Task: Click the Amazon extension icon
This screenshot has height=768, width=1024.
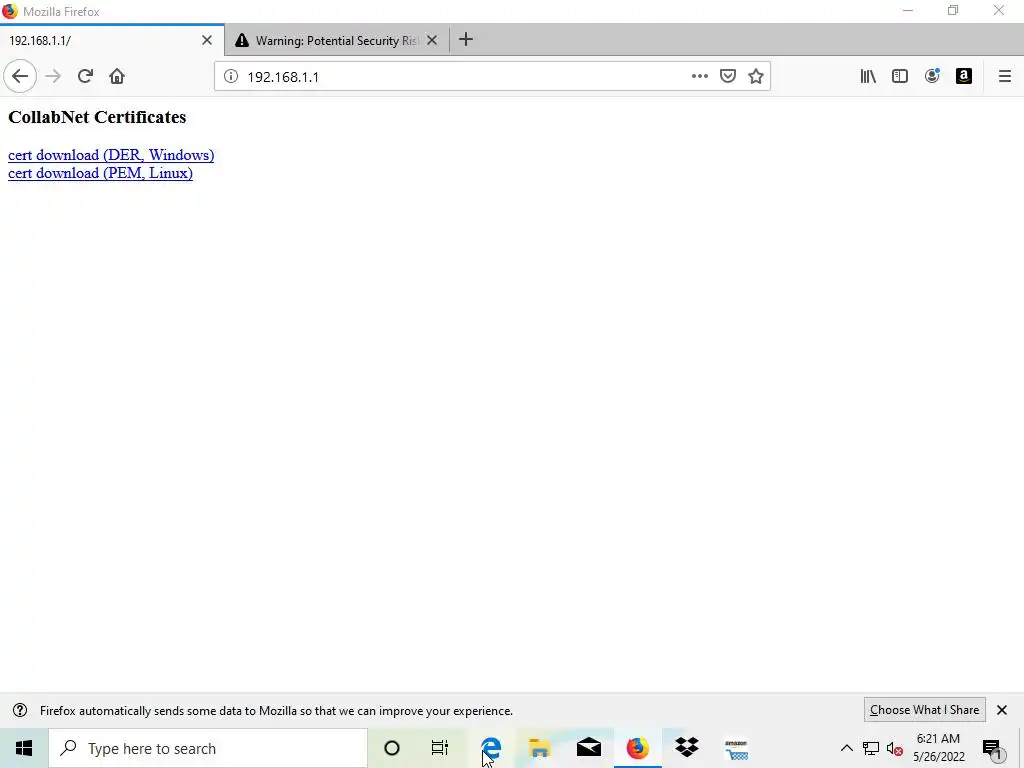Action: (x=964, y=76)
